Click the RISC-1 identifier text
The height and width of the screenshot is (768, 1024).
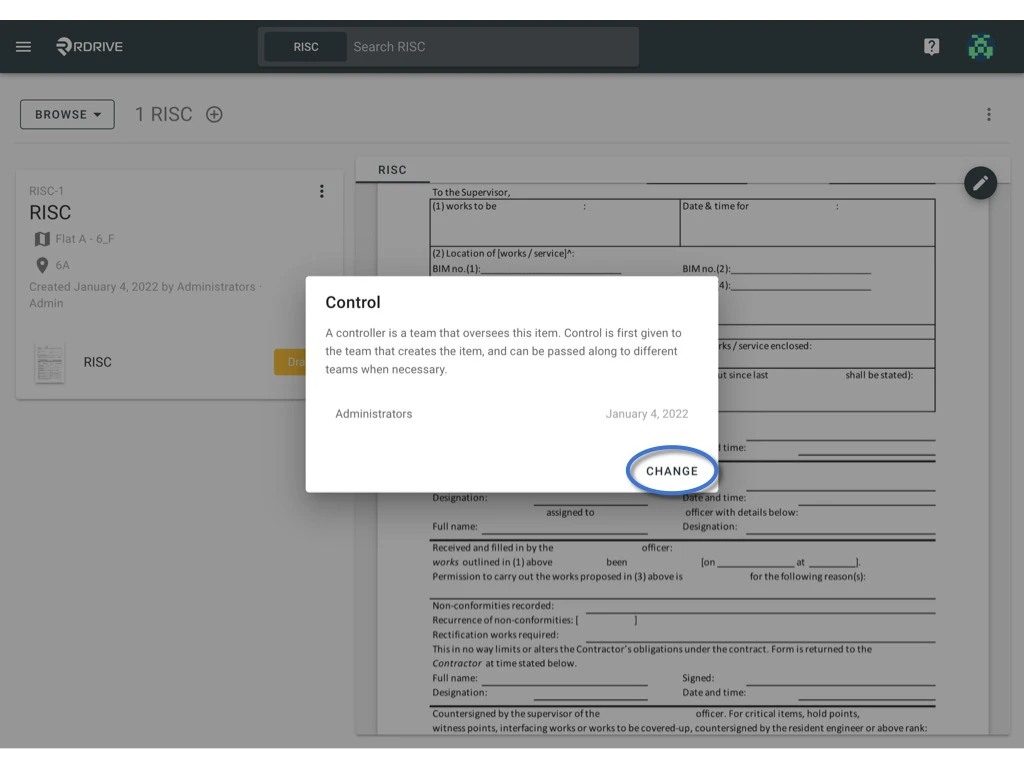46,191
